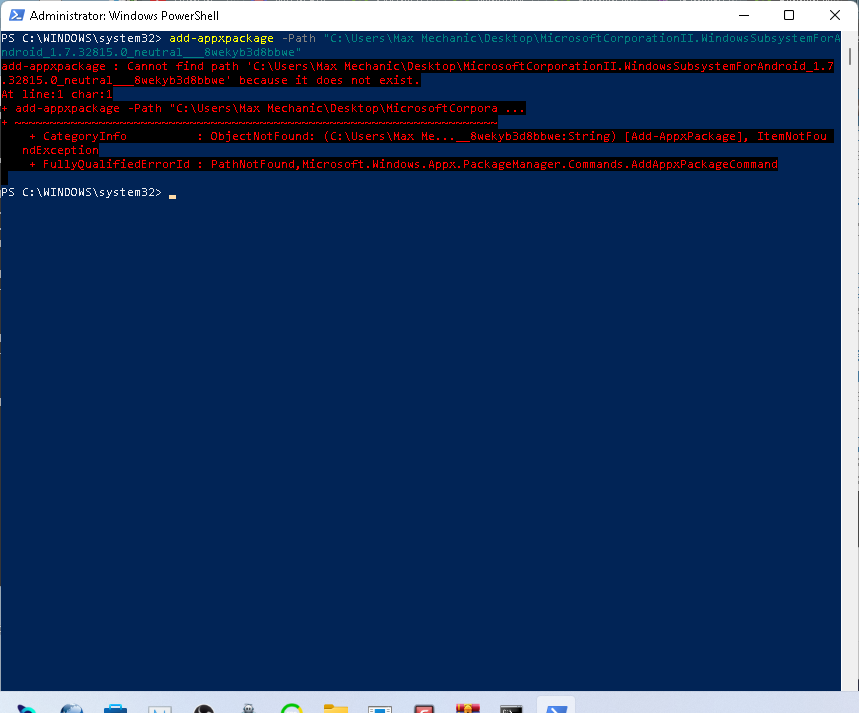This screenshot has width=859, height=713.
Task: Open the WinRAR books icon in taskbar
Action: click(468, 708)
